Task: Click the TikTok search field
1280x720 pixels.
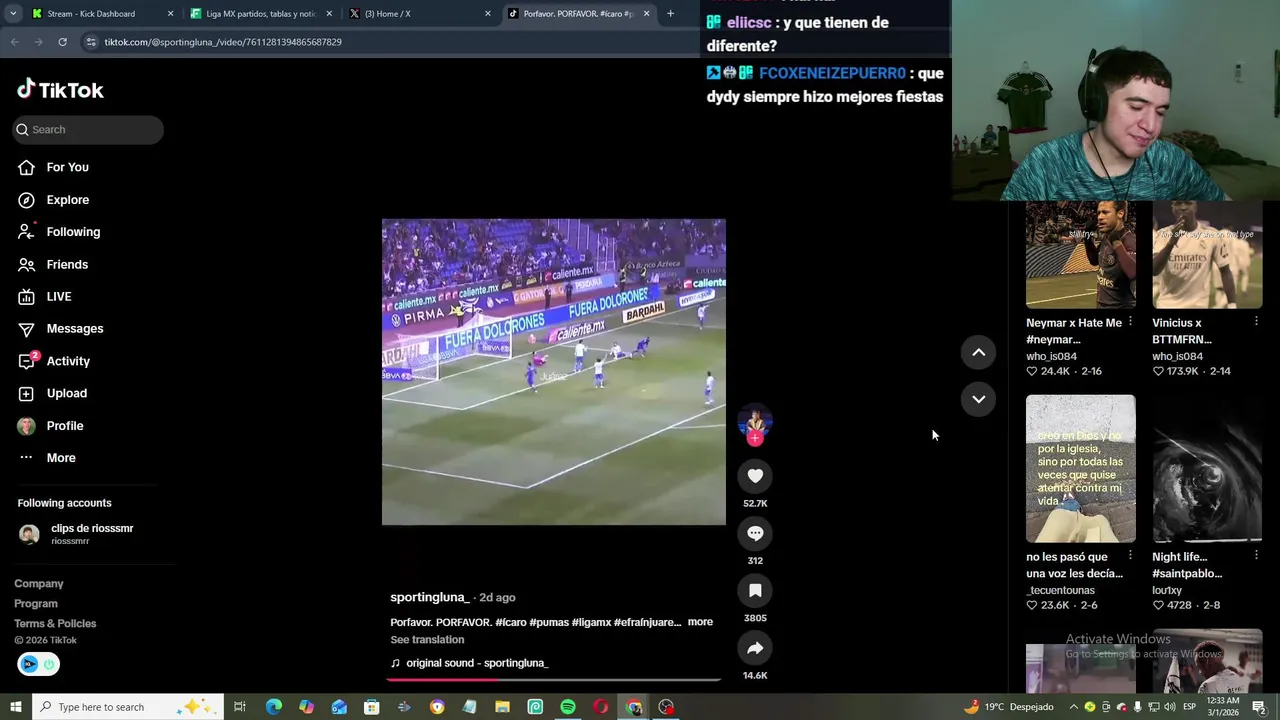Action: 88,129
